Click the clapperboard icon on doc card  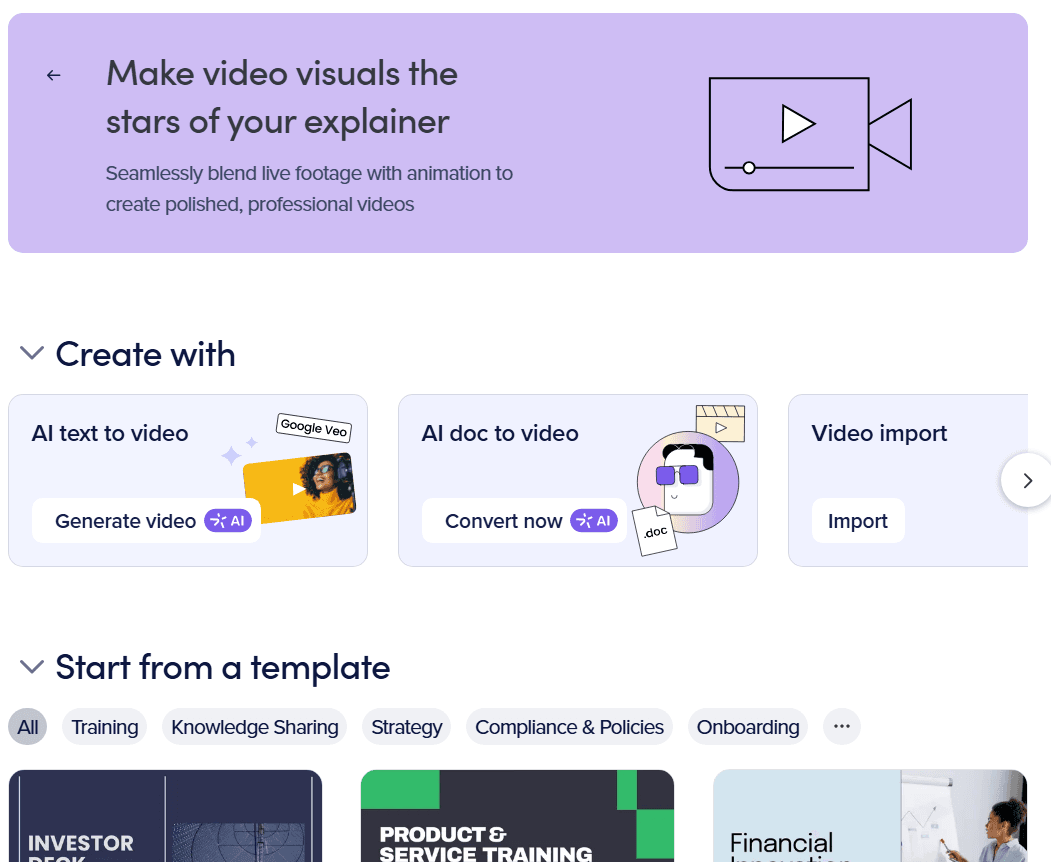[721, 423]
